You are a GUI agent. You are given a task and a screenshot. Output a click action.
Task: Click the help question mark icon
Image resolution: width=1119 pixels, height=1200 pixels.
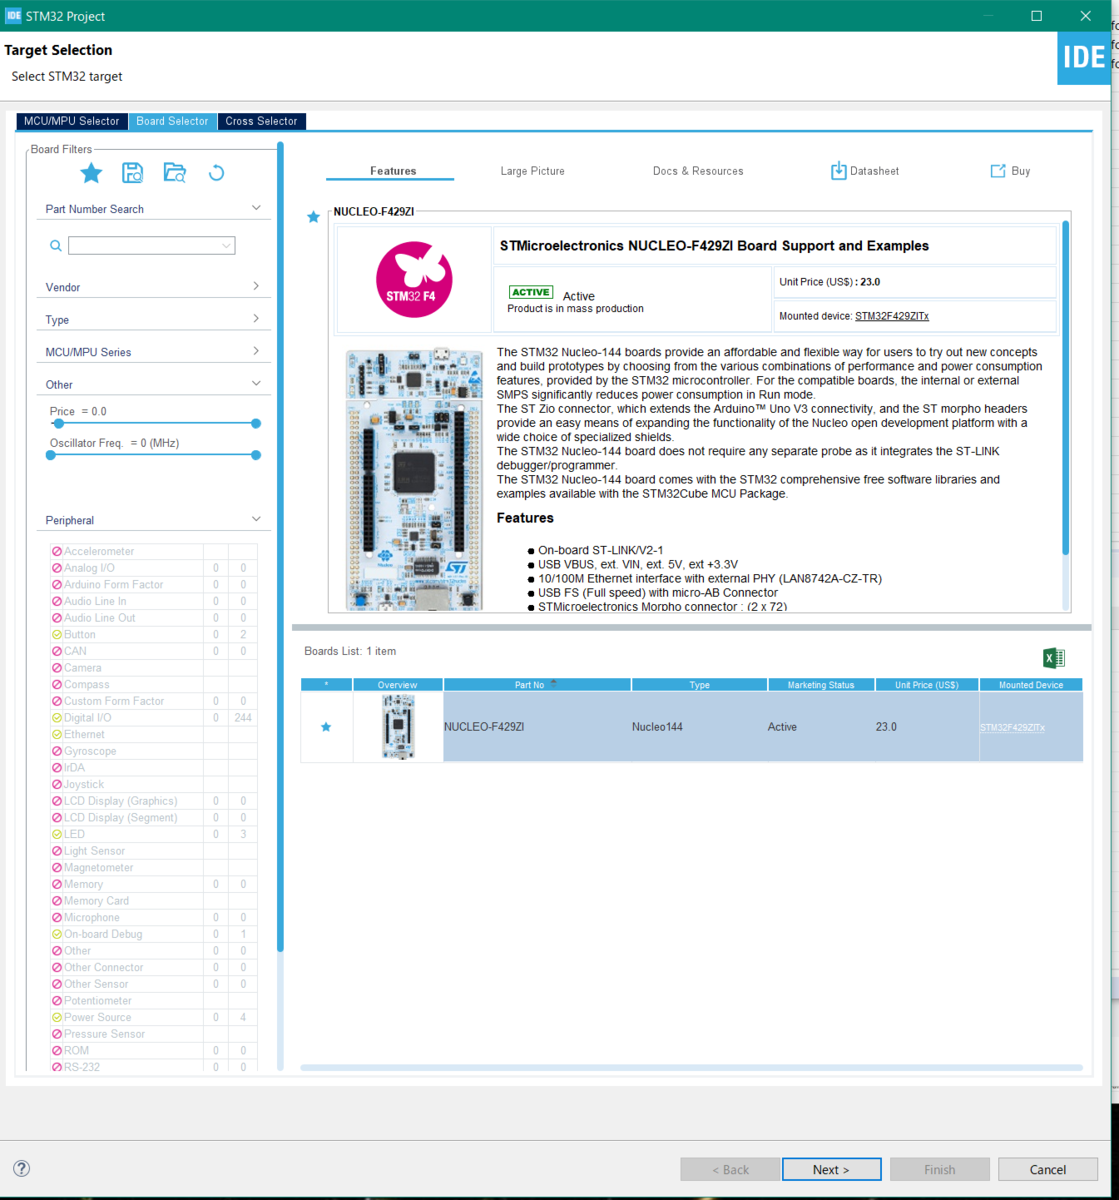(20, 1168)
